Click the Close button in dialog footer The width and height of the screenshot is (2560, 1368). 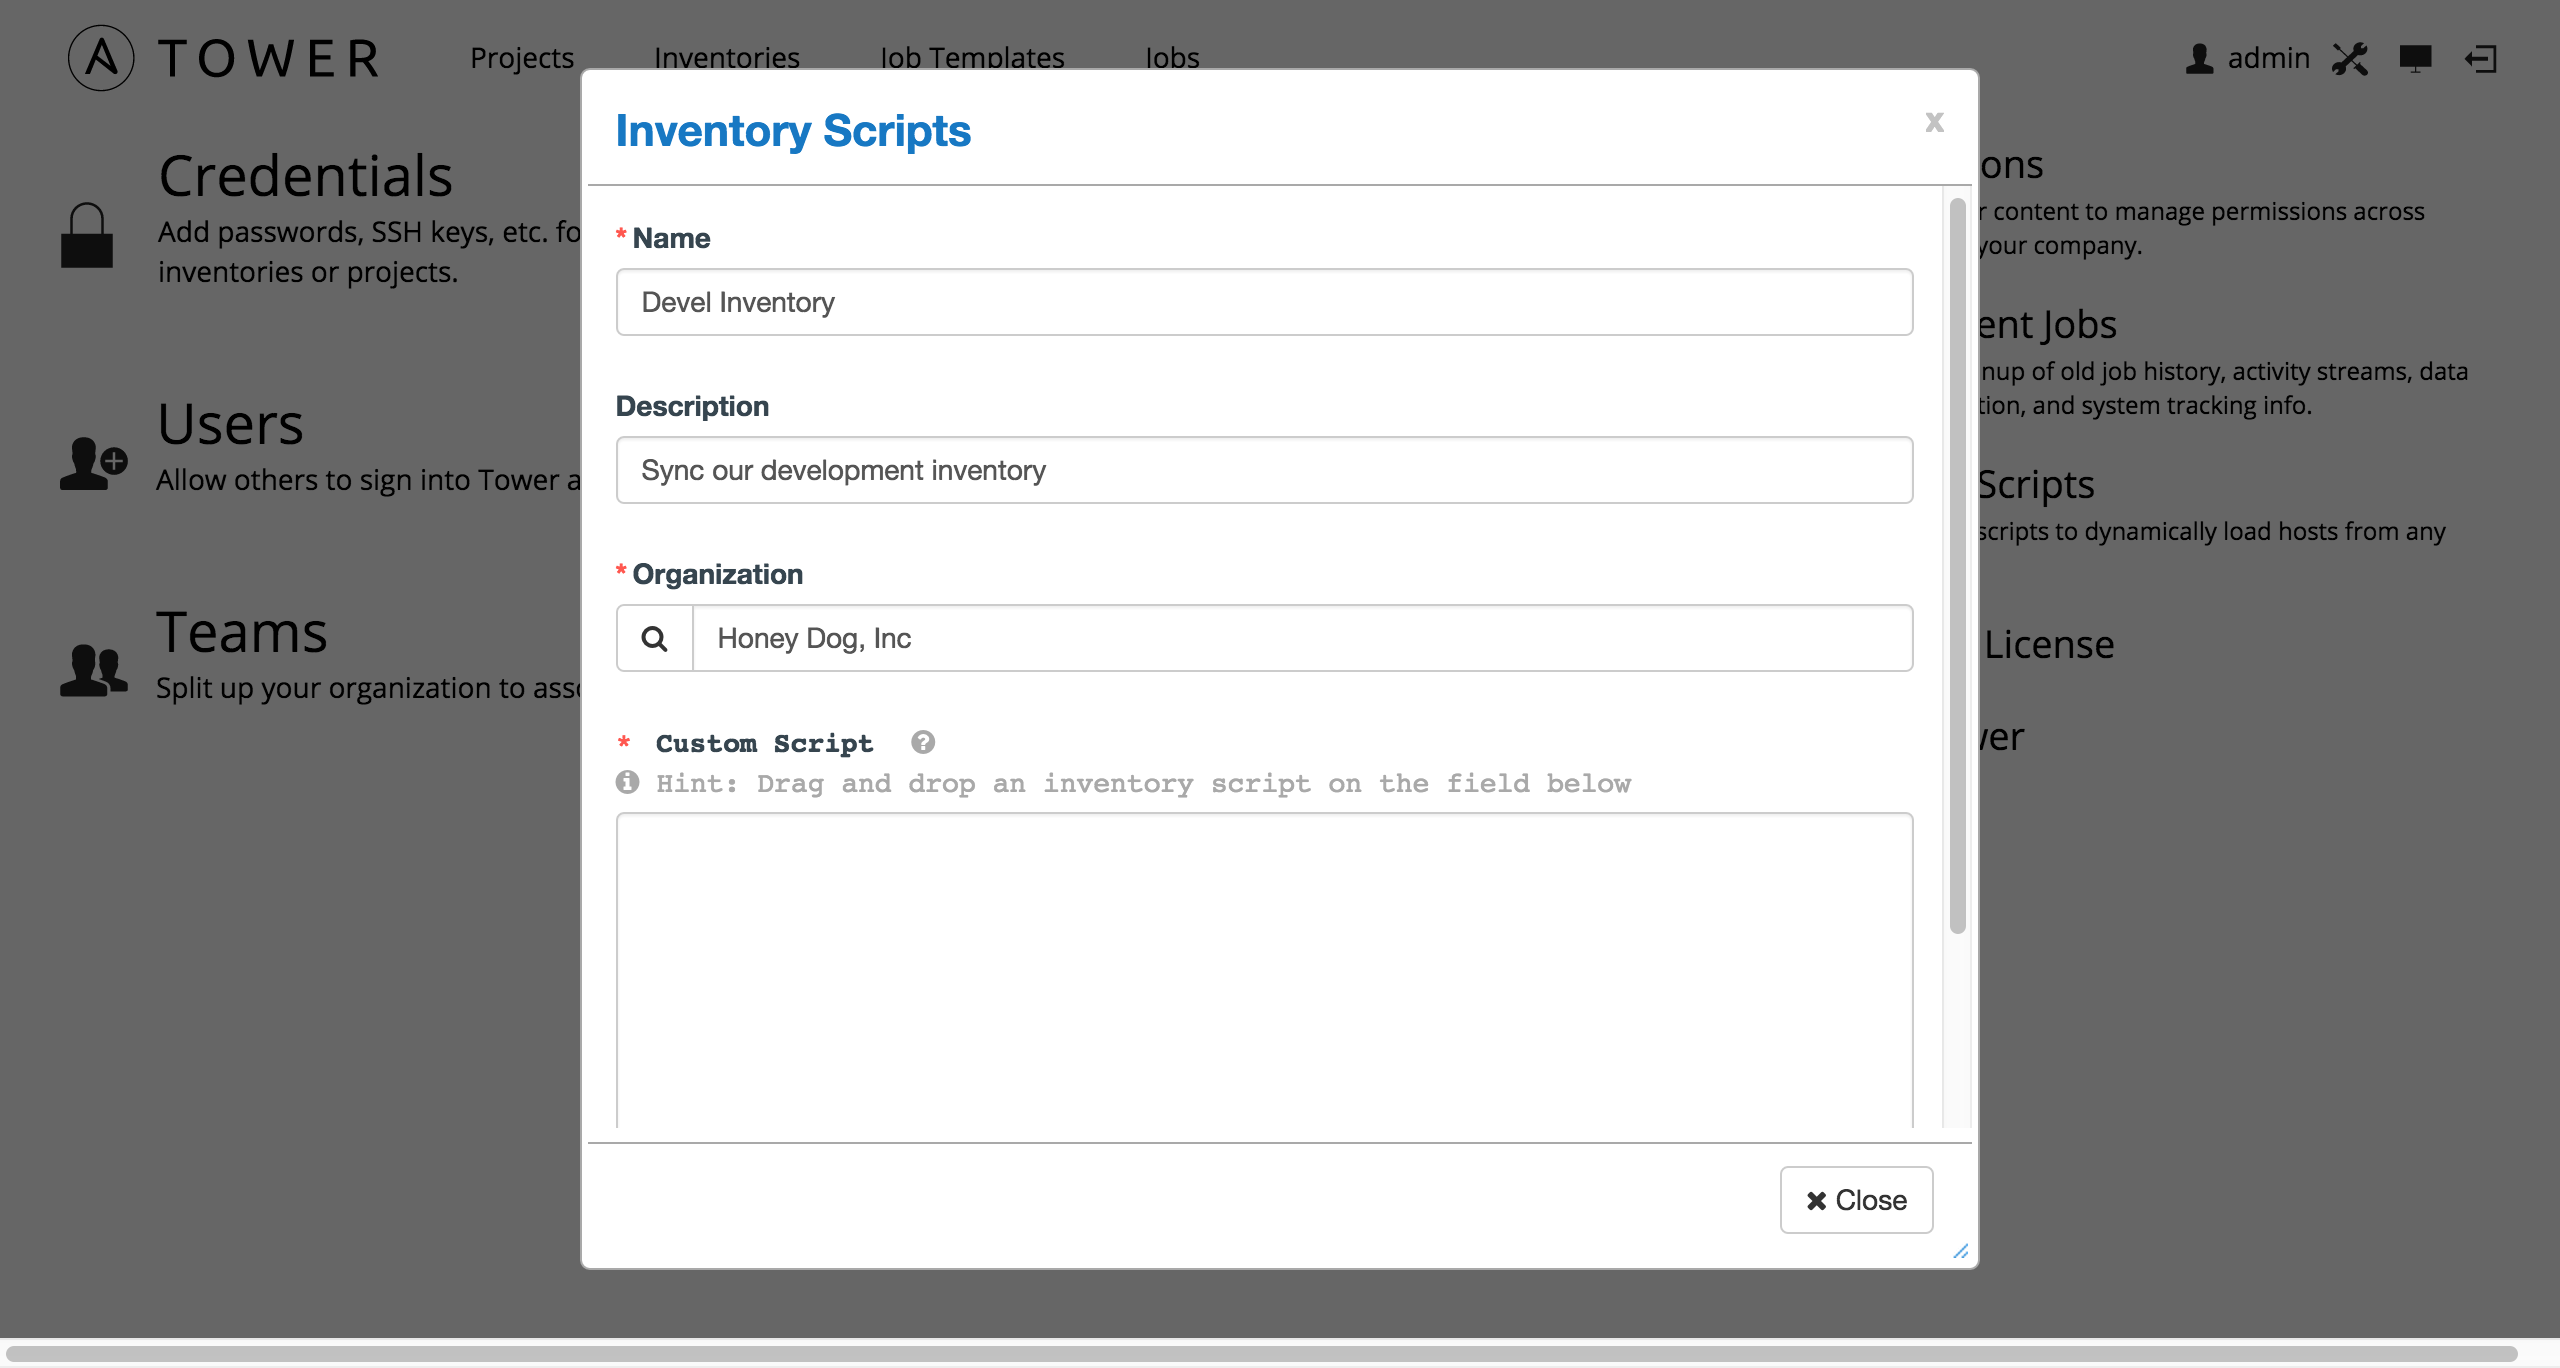pyautogui.click(x=1856, y=1200)
